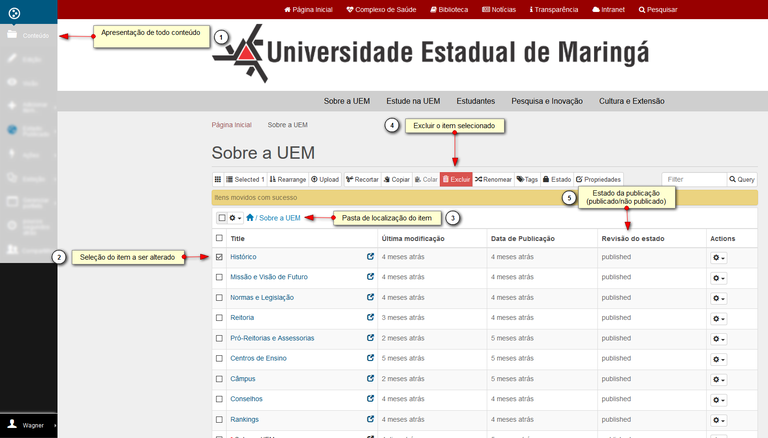Open the Tags toolbar option
Screen dimensions: 768x438
pyautogui.click(x=527, y=179)
